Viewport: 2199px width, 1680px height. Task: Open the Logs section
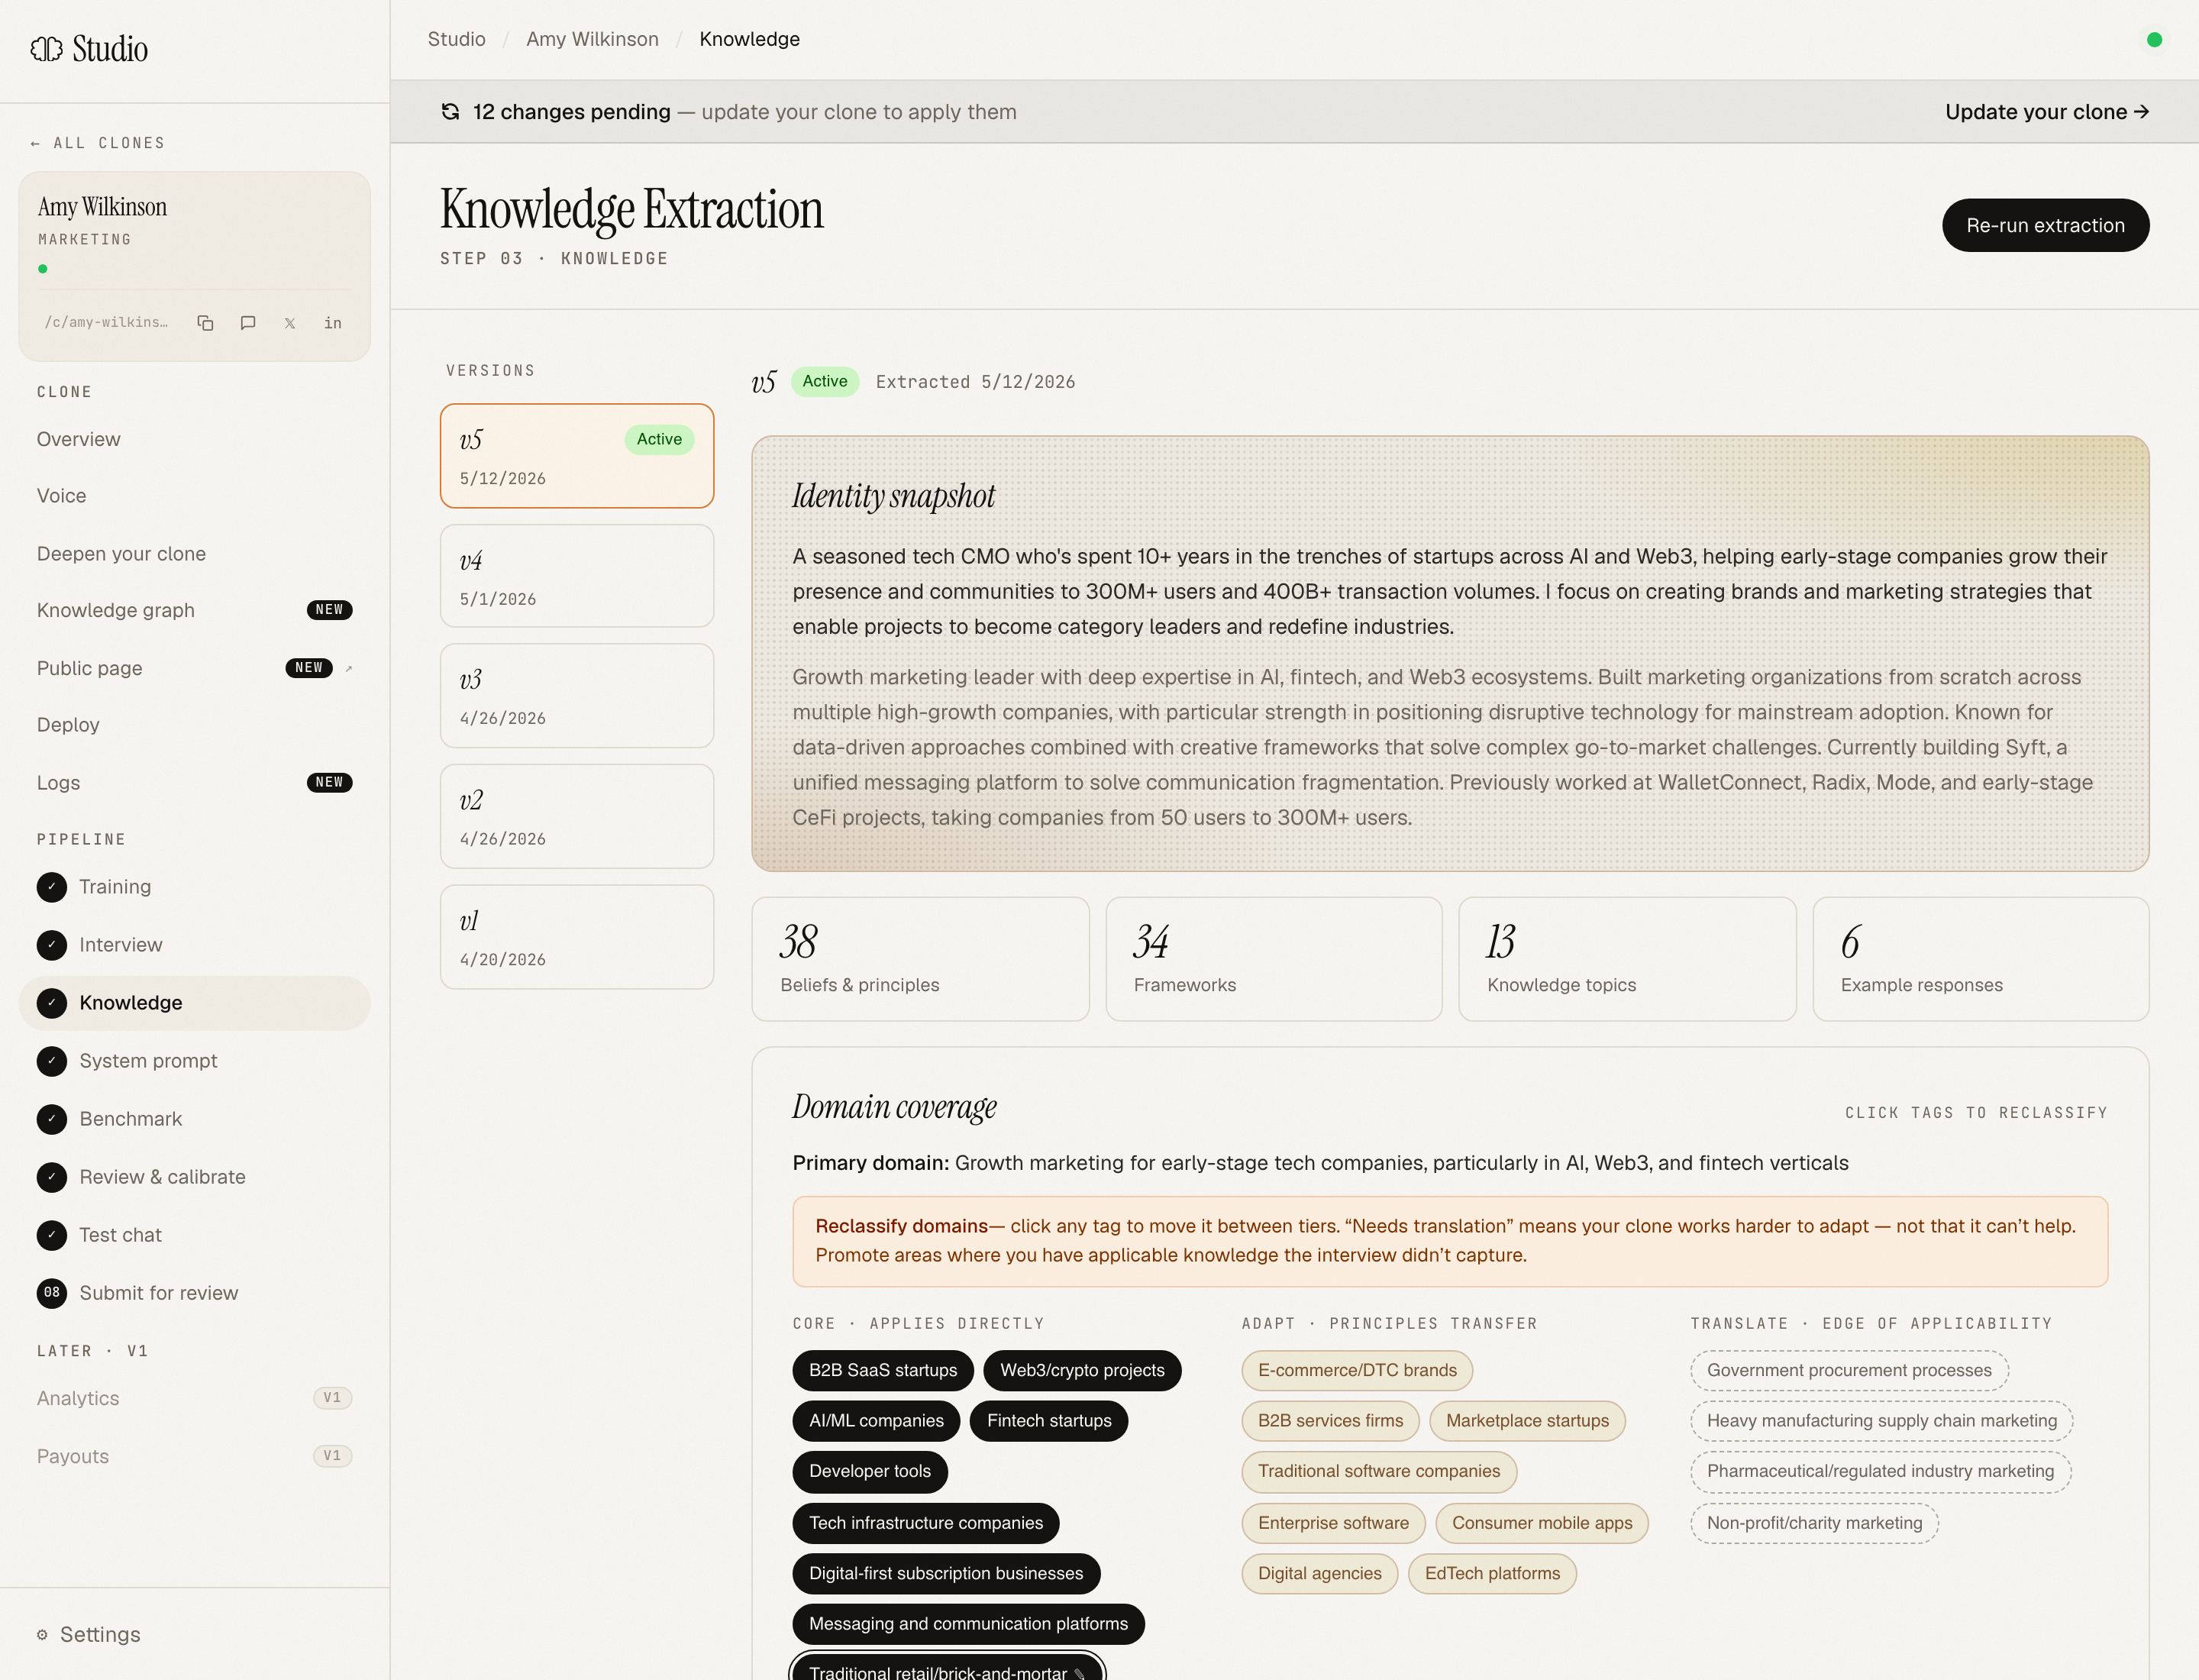tap(194, 783)
